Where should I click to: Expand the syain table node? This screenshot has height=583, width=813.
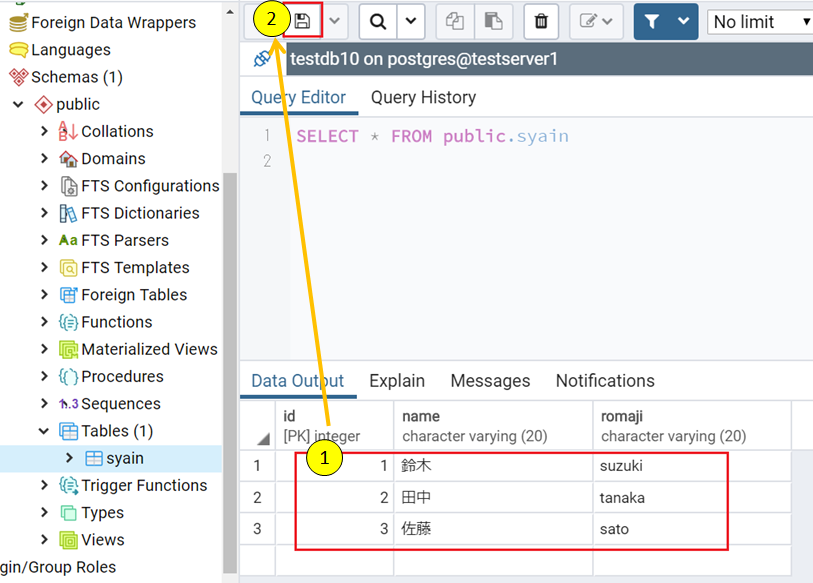(69, 458)
